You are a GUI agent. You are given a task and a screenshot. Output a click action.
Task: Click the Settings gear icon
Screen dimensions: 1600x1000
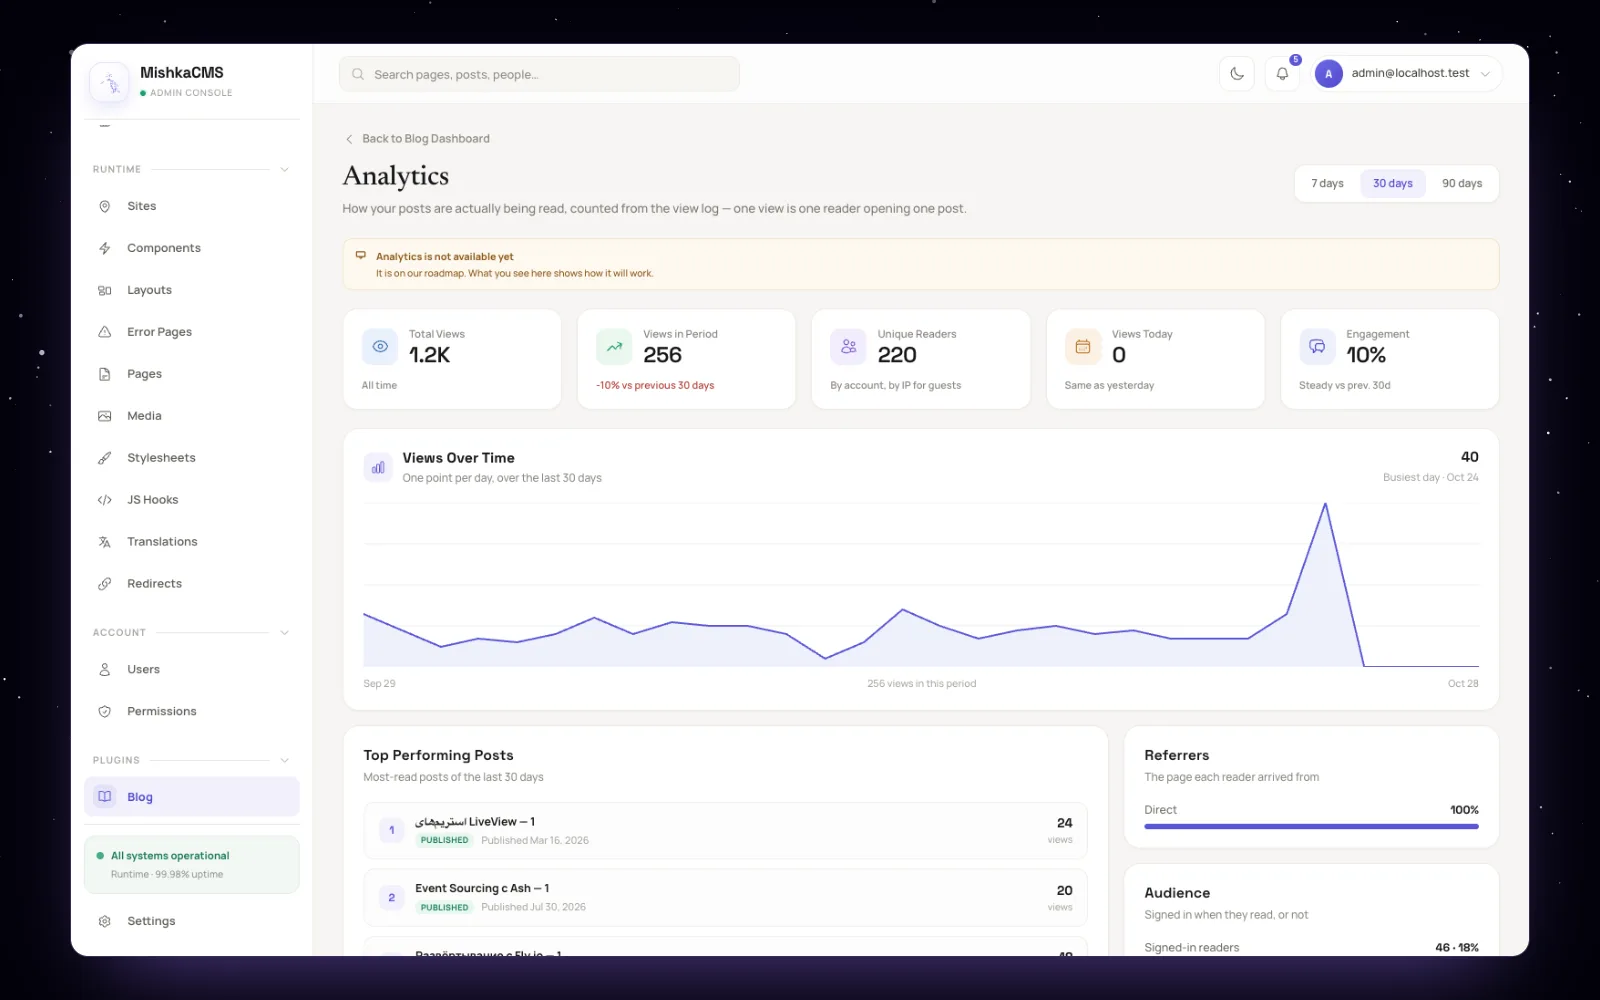[105, 921]
